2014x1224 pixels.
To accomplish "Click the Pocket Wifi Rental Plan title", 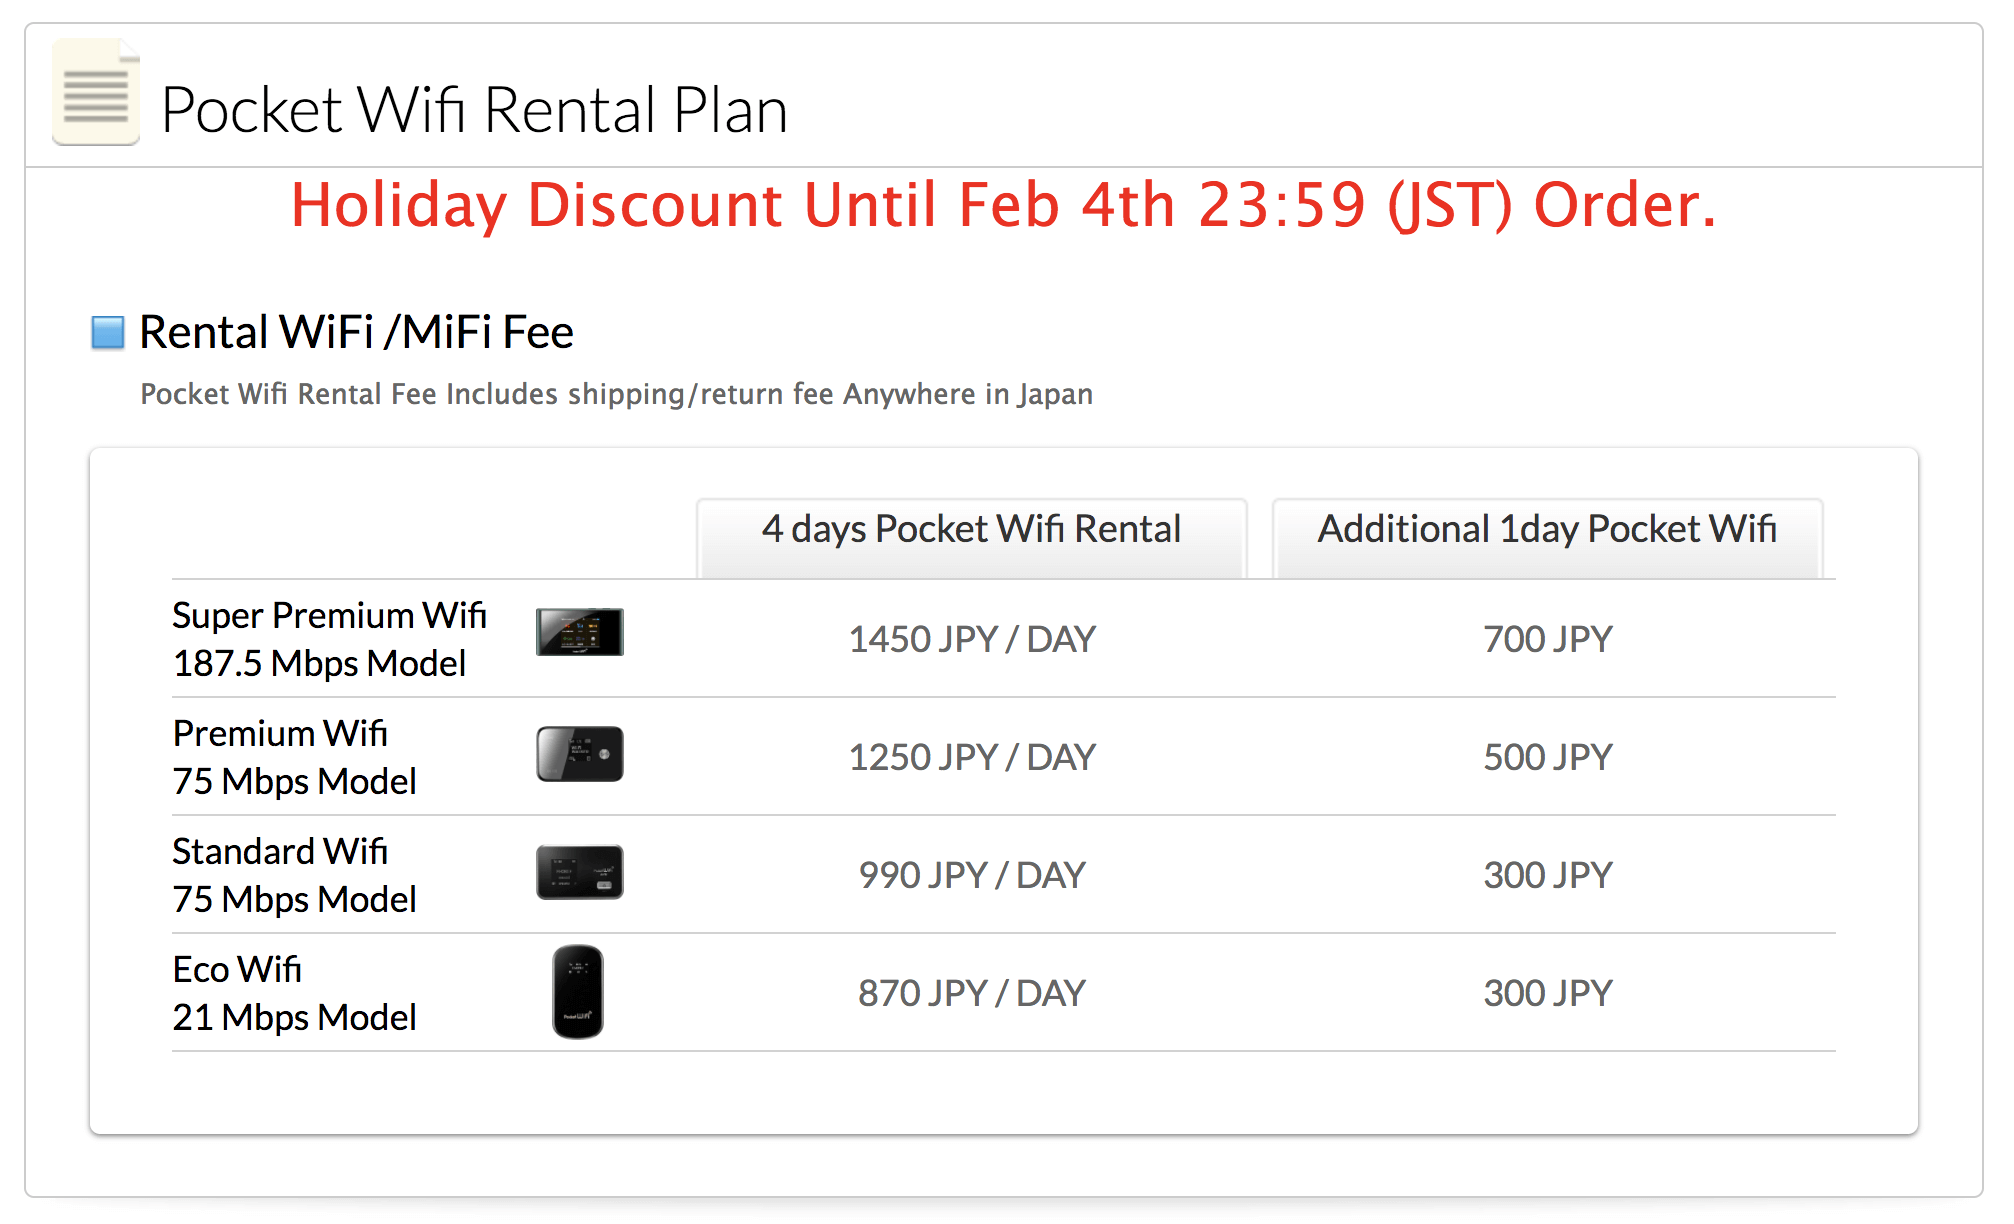I will 474,109.
